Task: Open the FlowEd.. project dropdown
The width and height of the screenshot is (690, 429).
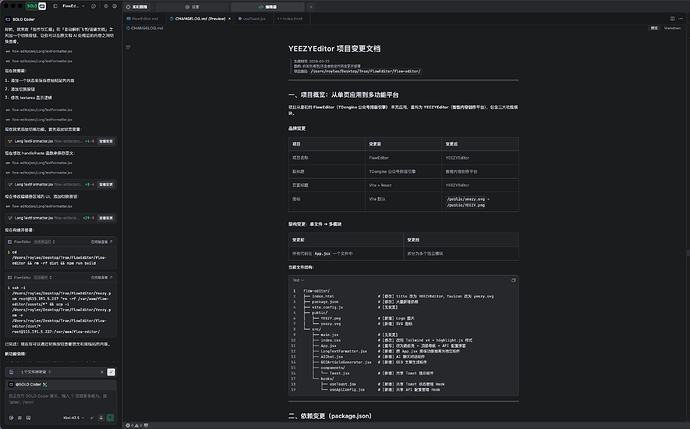Action: pyautogui.click(x=73, y=6)
